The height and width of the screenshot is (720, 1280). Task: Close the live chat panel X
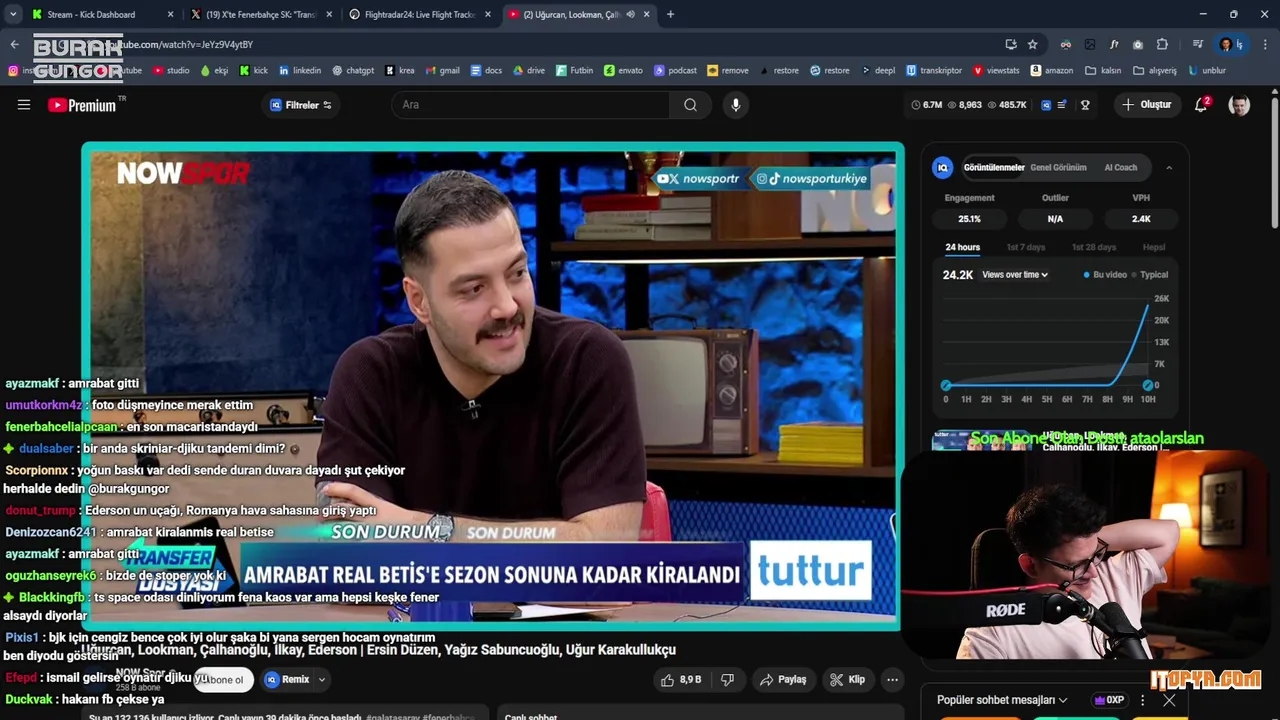pos(1169,700)
